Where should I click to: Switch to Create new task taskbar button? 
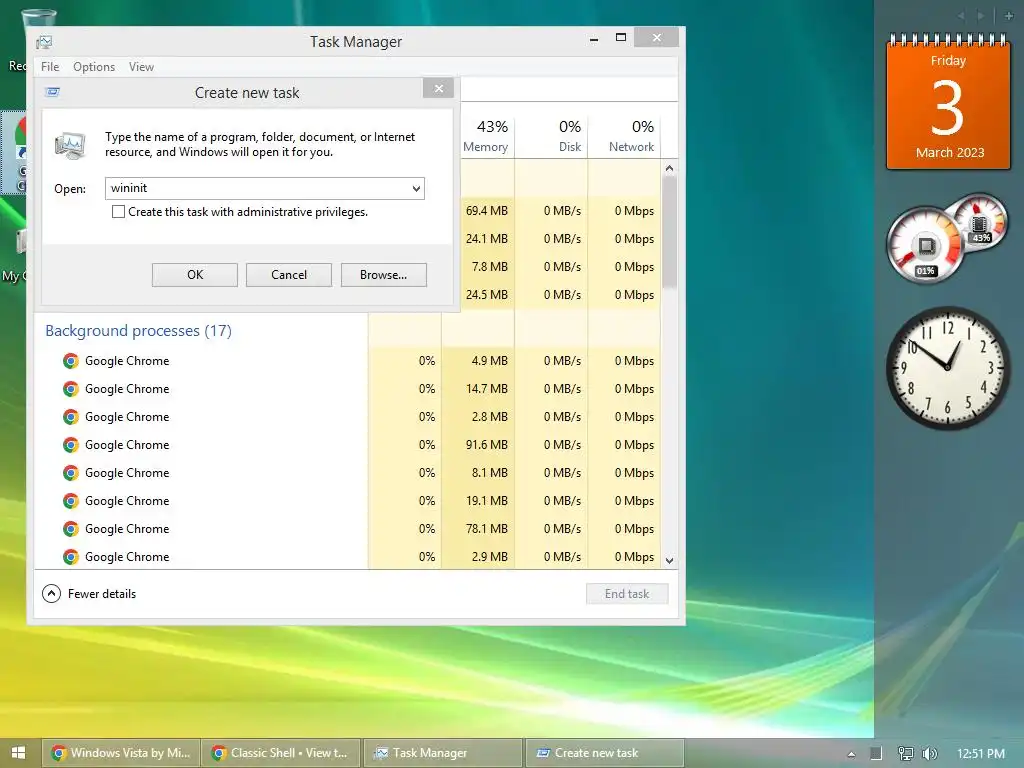604,753
